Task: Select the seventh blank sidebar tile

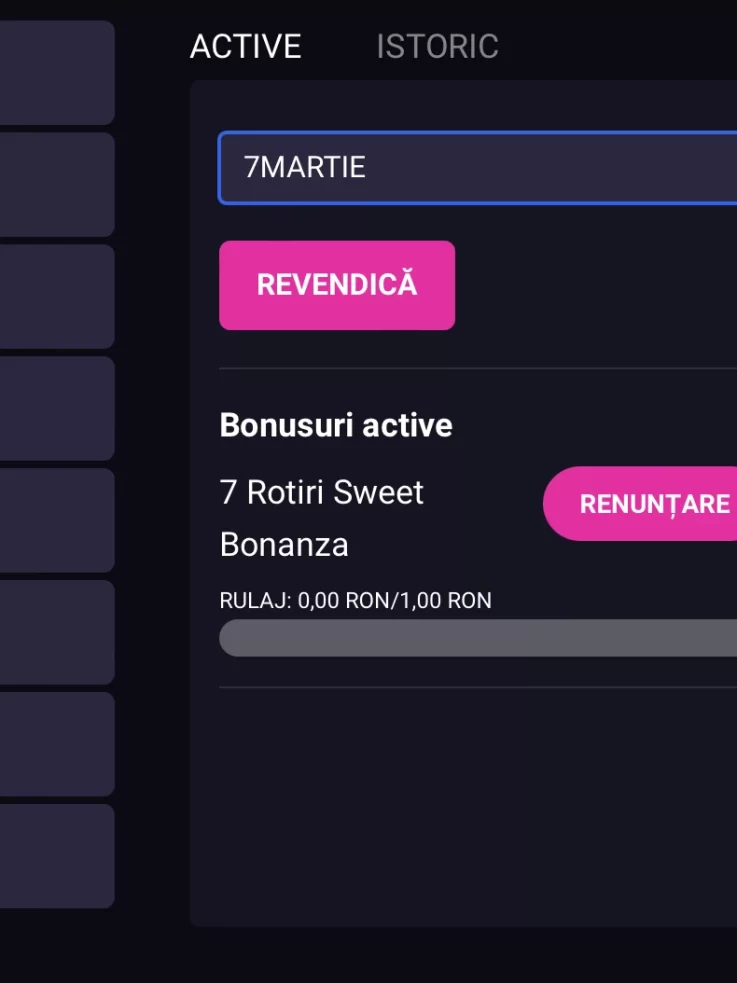Action: 57,744
